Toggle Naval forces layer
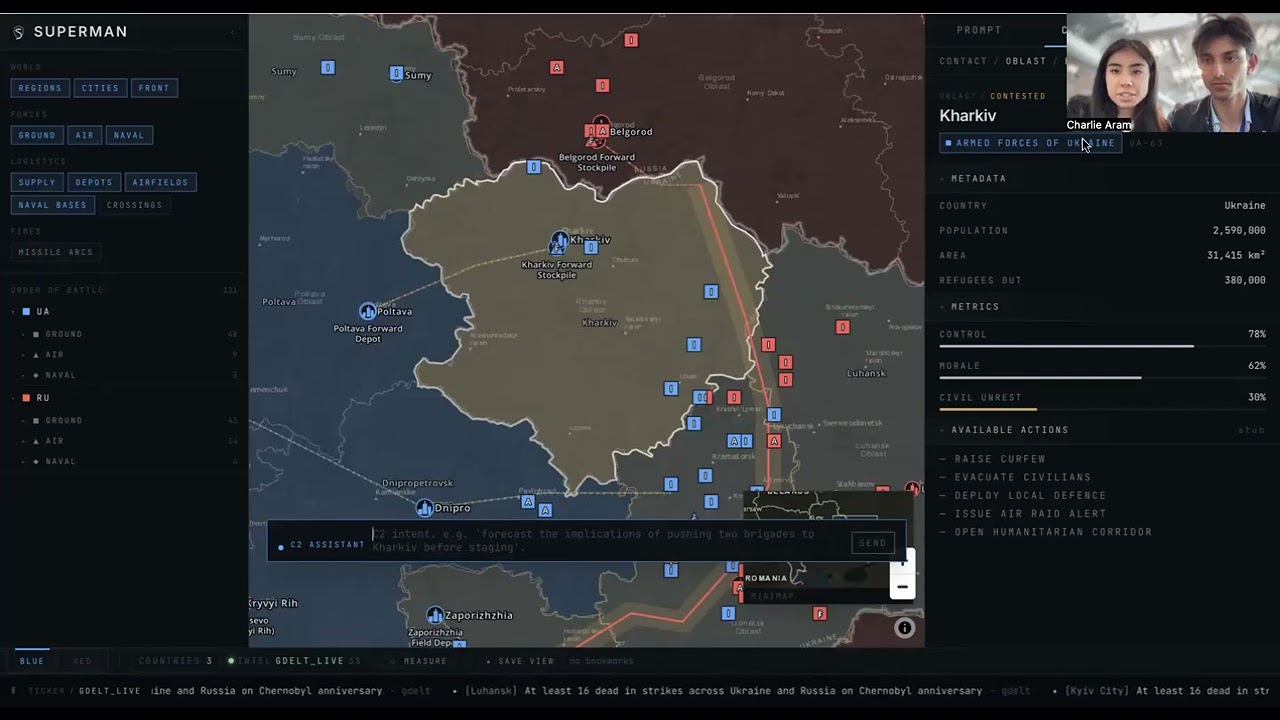Screen dimensions: 1280x720 click(129, 135)
